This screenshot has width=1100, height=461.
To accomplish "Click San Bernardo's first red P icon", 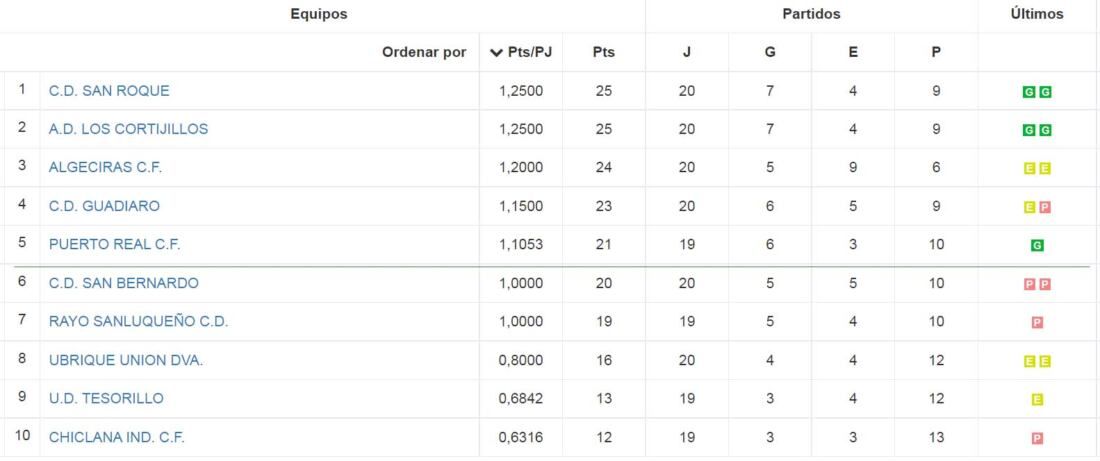I will coord(1029,284).
